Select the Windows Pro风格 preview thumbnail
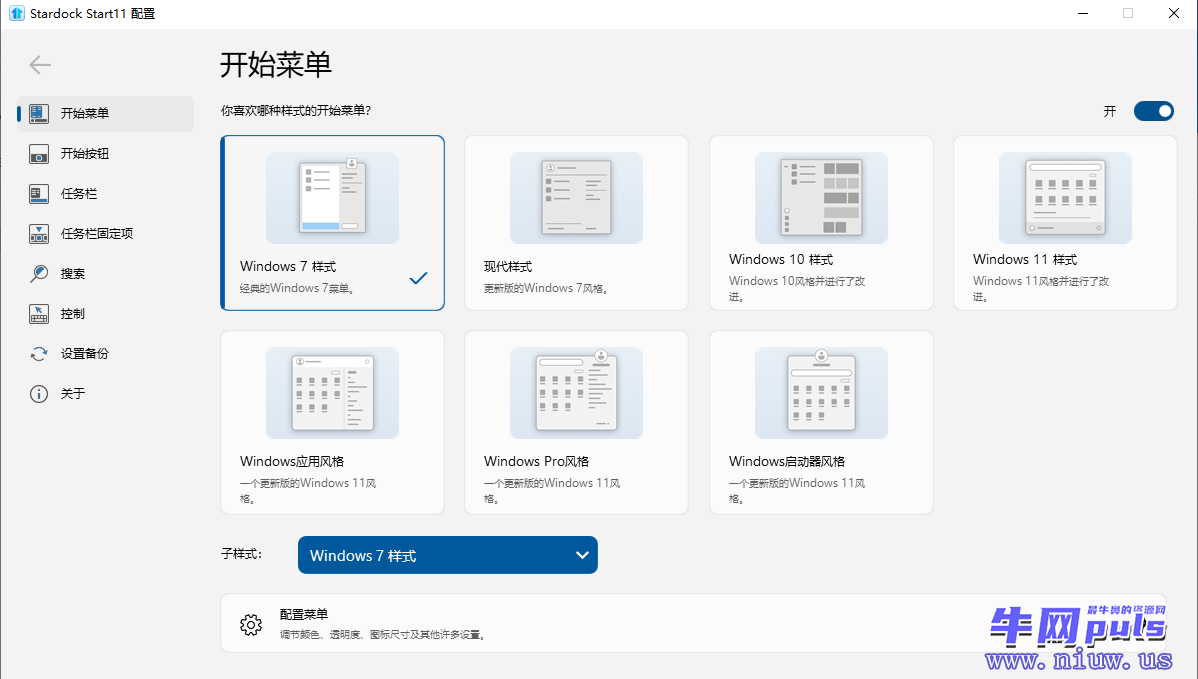Screen dimensions: 1198x679 coord(576,393)
